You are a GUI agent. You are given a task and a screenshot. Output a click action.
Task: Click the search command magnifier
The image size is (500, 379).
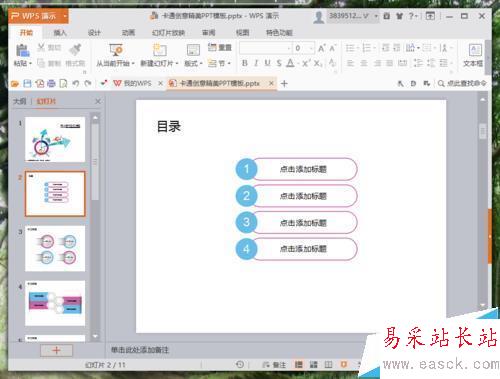click(441, 83)
